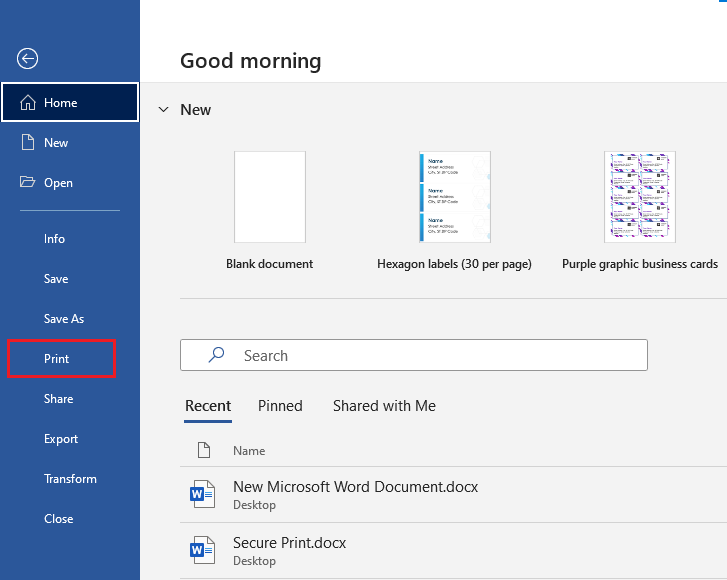Click the Word icon of Secure Print.docx
This screenshot has height=580, width=727.
202,550
